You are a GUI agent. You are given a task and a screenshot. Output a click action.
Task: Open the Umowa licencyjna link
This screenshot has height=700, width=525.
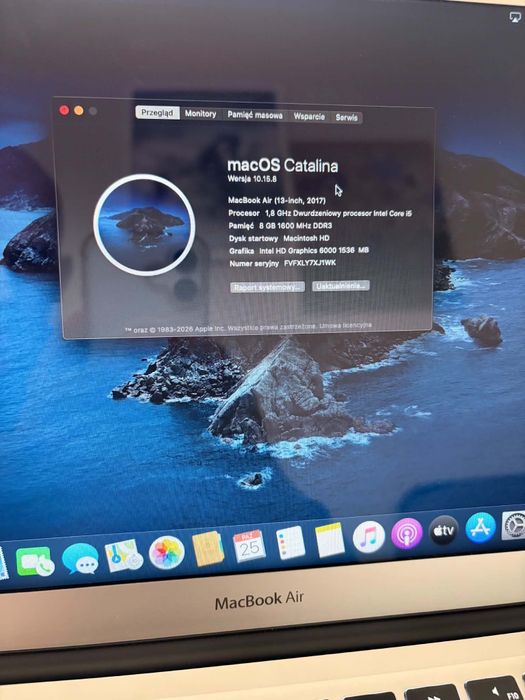tap(346, 325)
